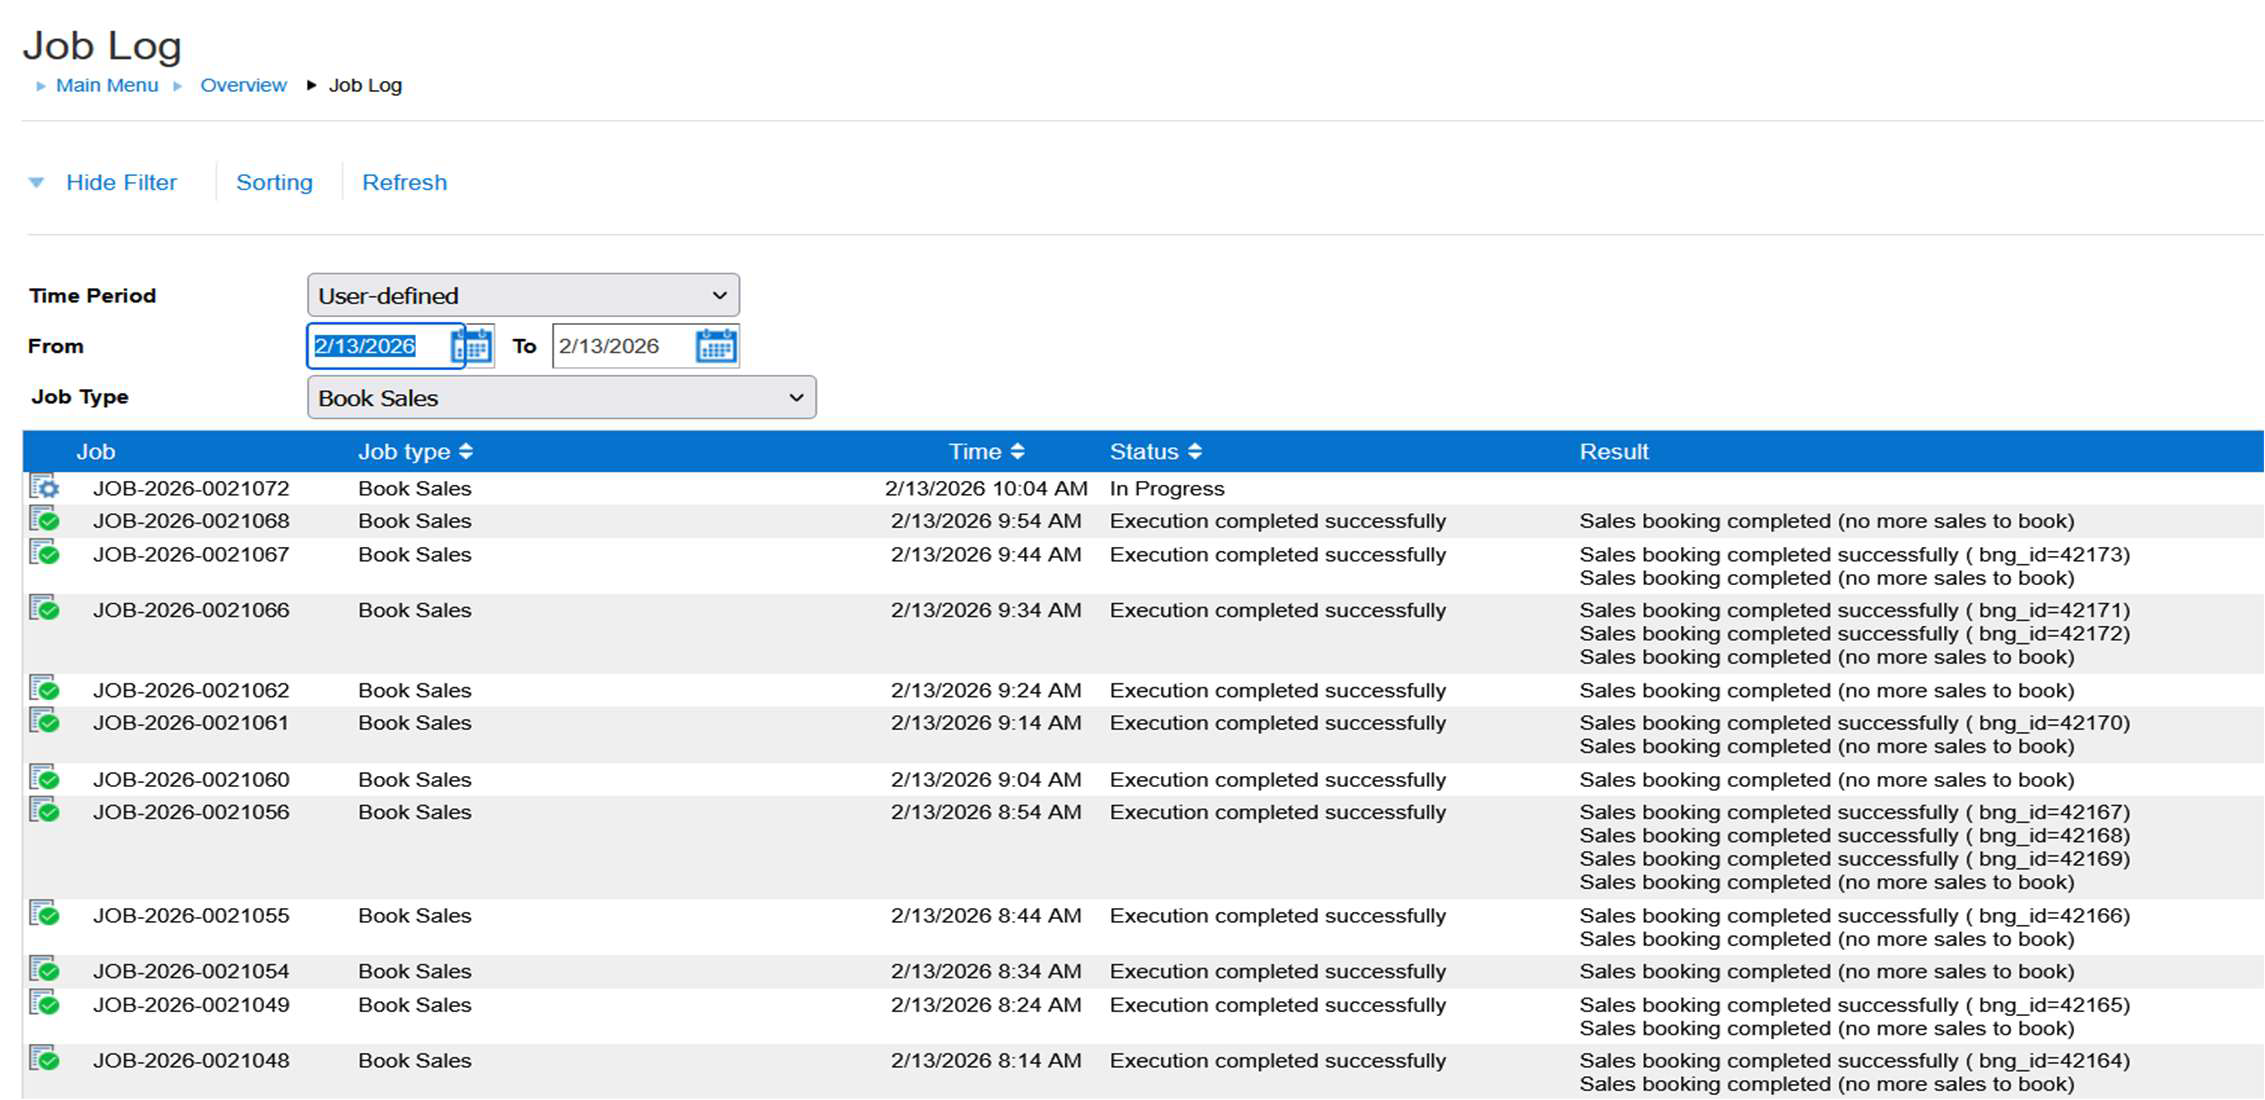Click Refresh in the toolbar
The image size is (2265, 1100).
coord(404,183)
